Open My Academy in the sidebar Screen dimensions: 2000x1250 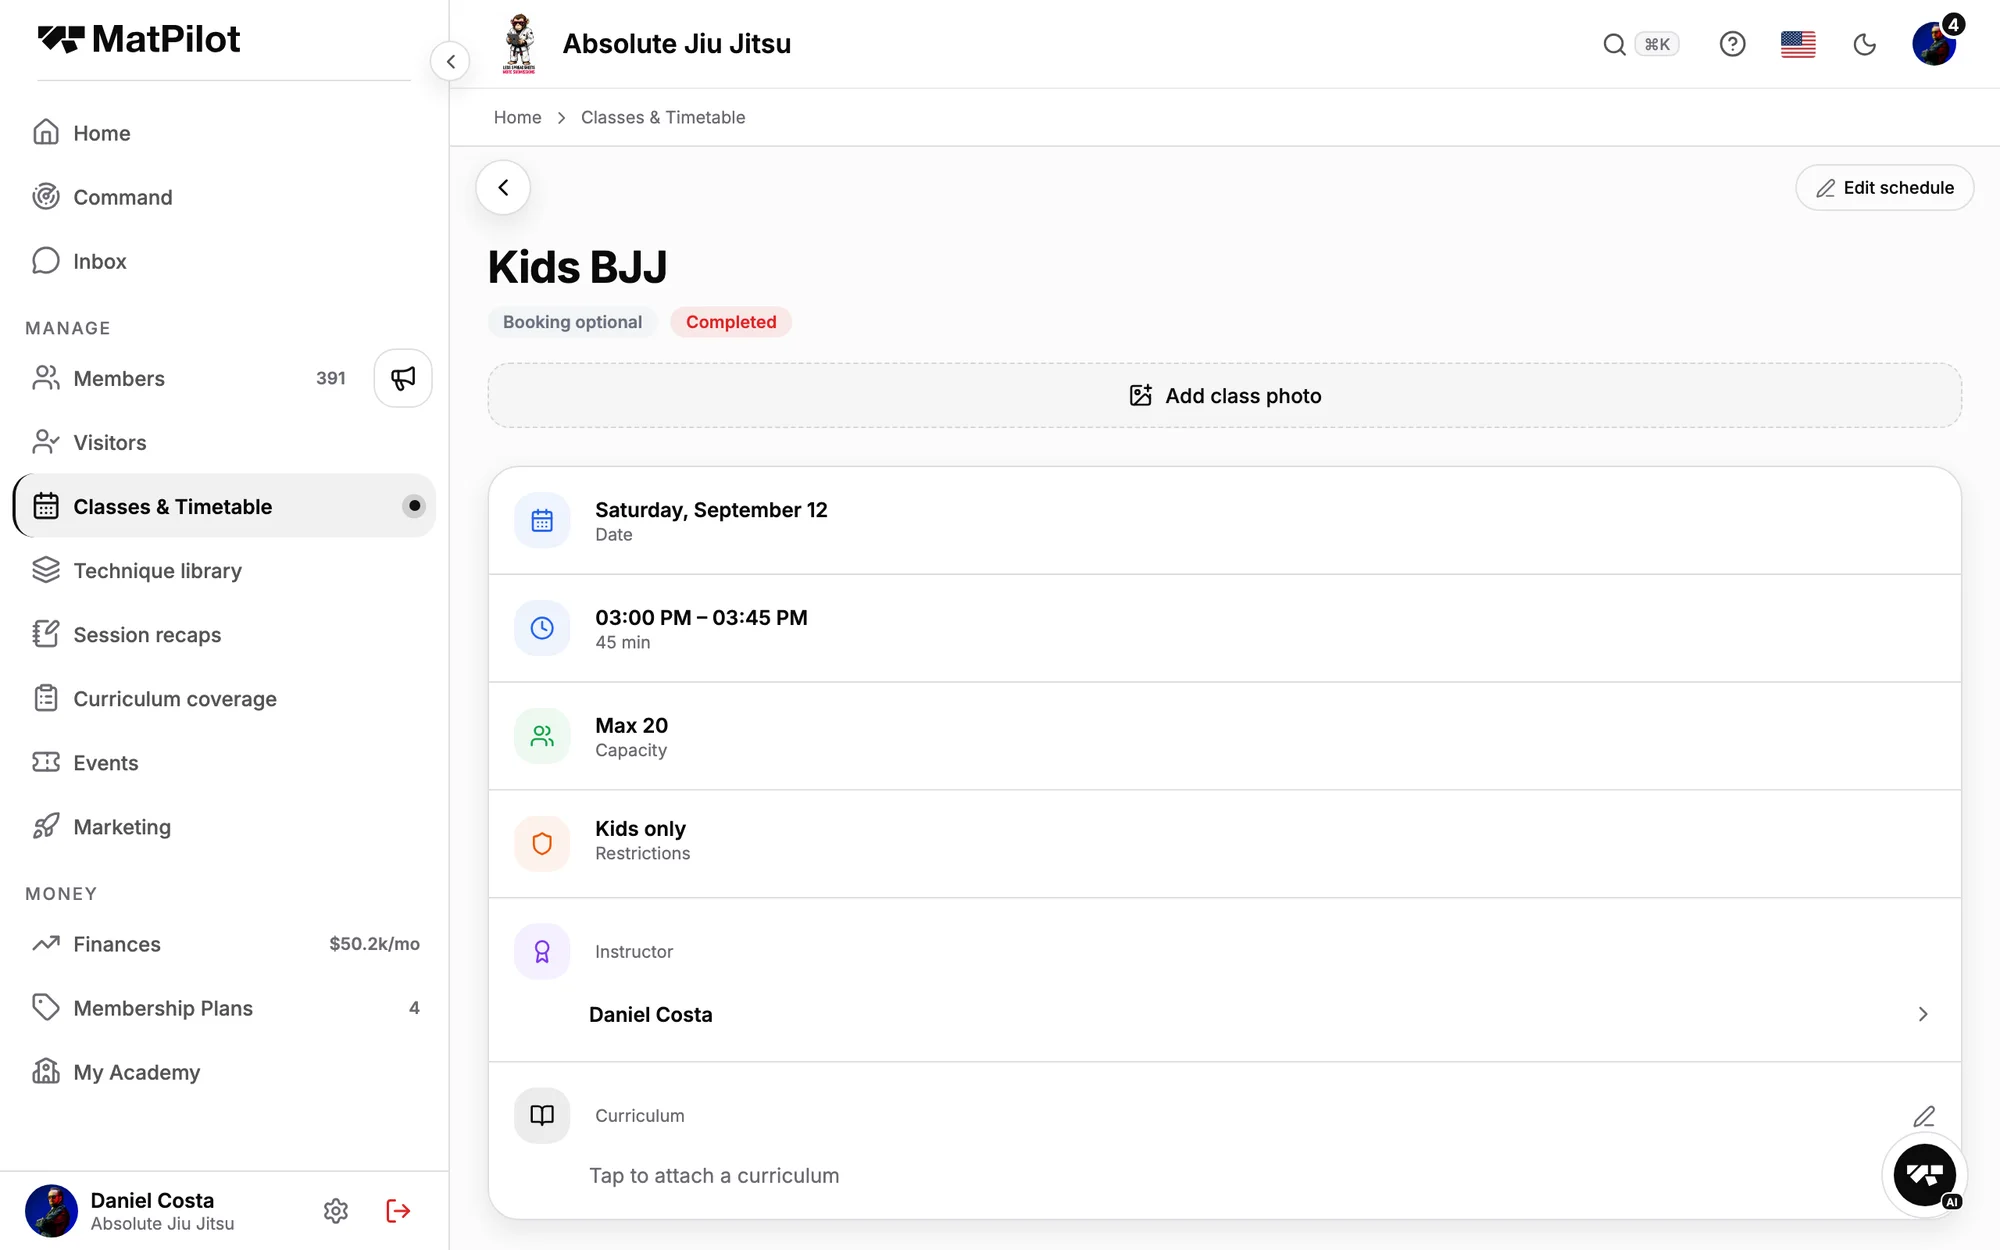point(224,1072)
